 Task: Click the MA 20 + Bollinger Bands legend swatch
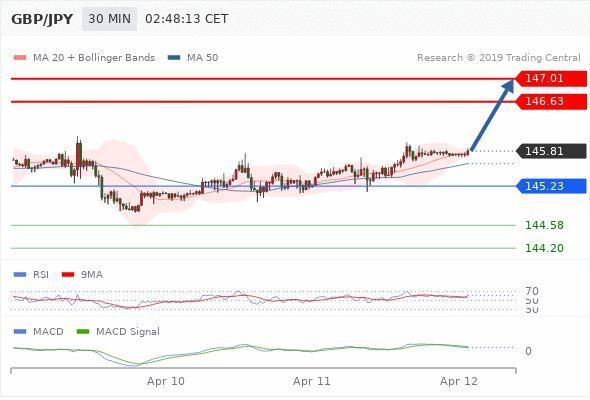[x=20, y=58]
